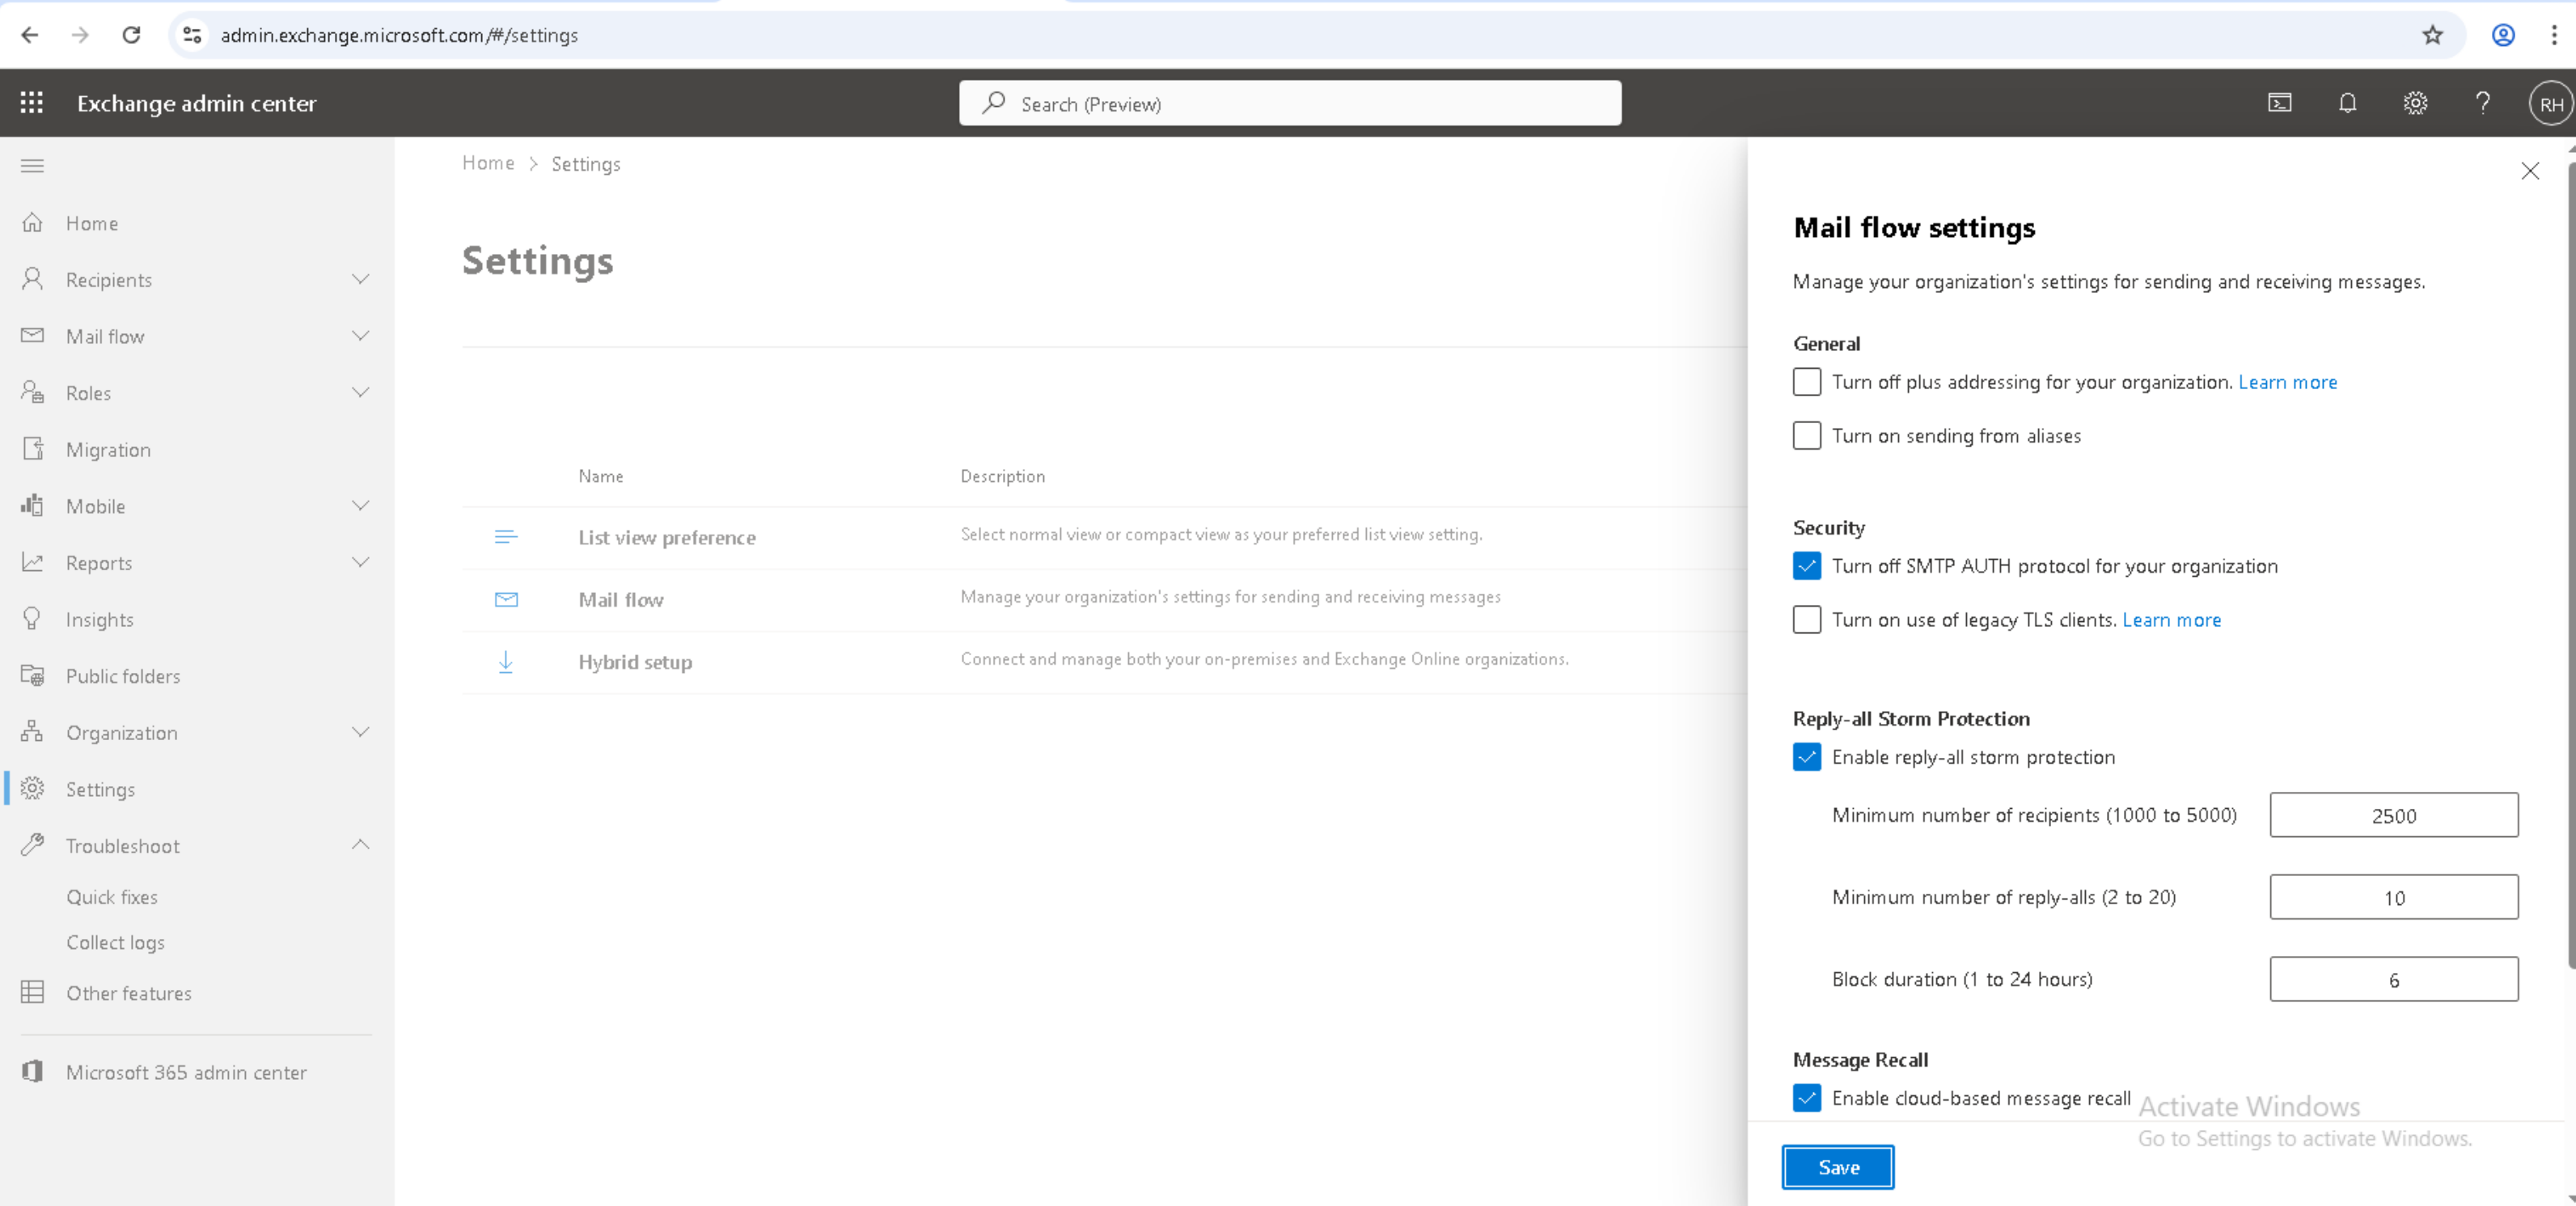Viewport: 2576px width, 1206px height.
Task: Open the header settings gear icon
Action: (2415, 103)
